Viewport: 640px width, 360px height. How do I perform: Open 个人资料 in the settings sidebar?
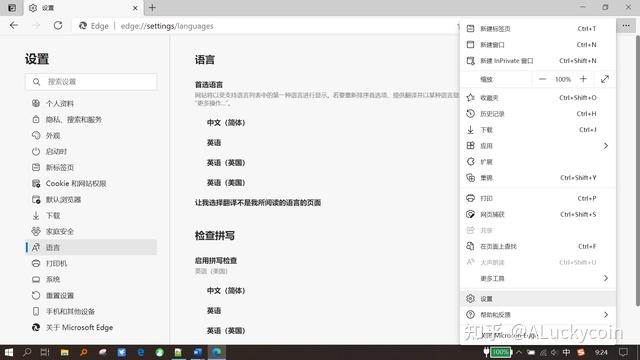tap(91, 103)
